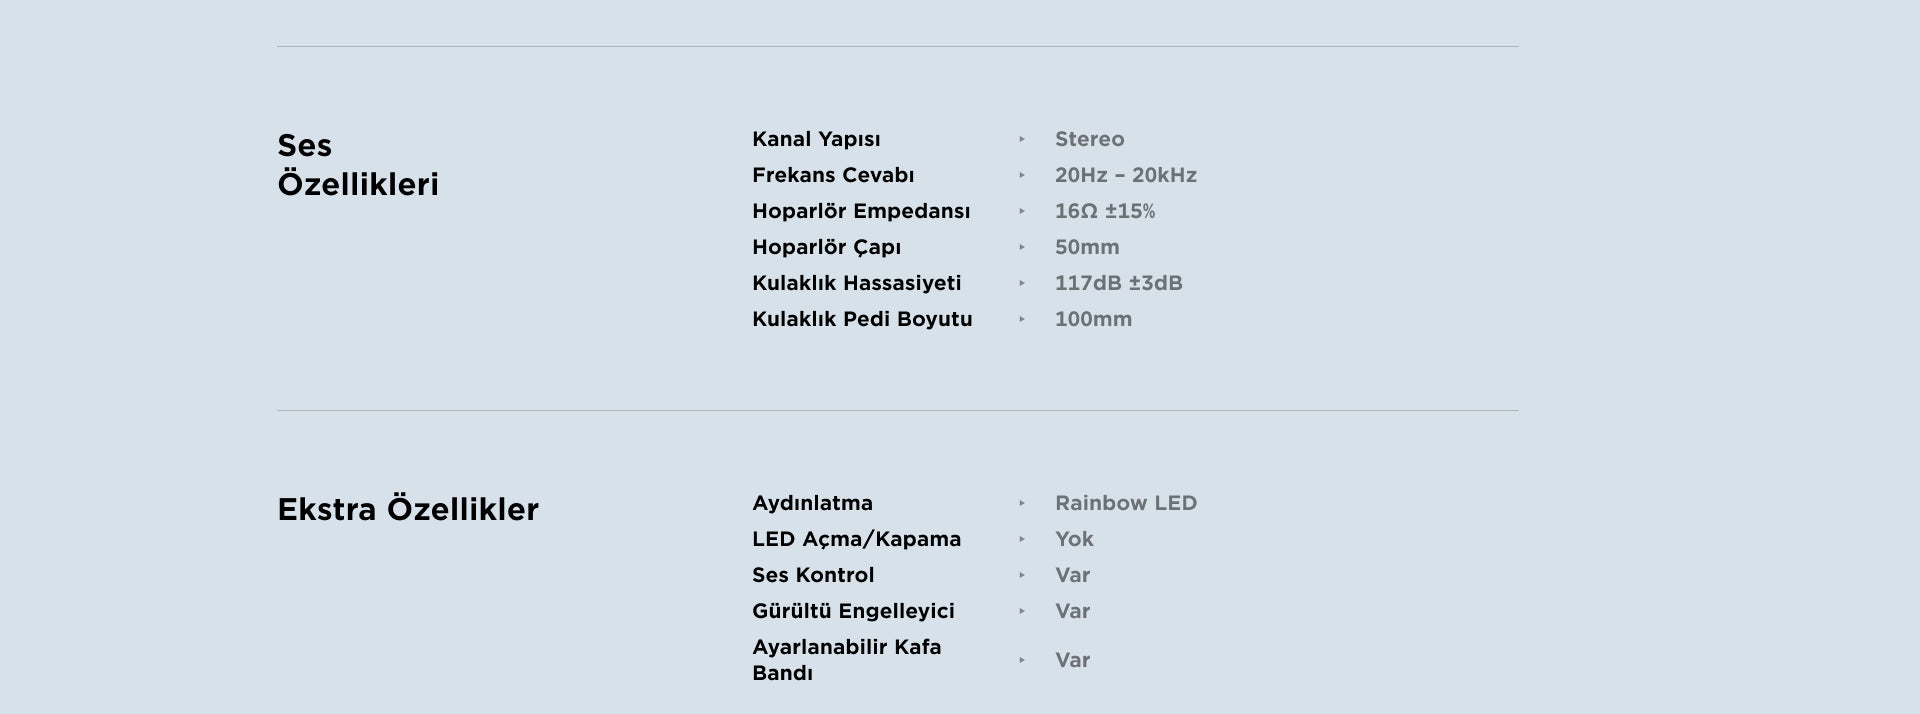Select the Ekstra Özellikler heading
Screen dimensions: 1920x714
click(407, 509)
